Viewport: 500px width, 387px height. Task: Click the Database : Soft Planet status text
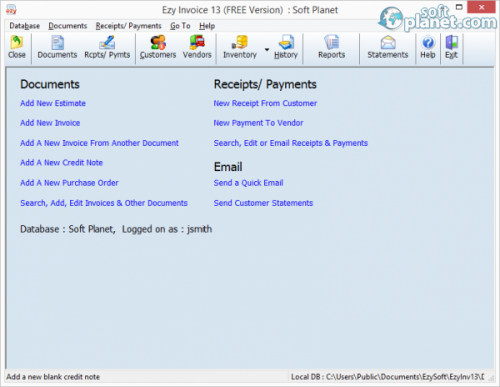point(68,229)
